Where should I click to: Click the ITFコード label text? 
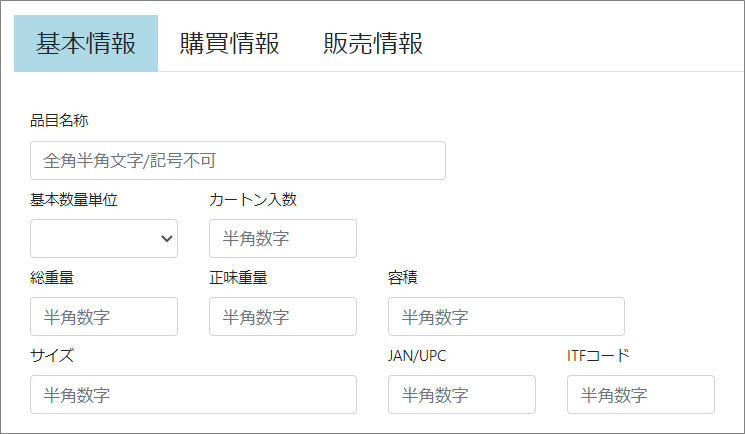(598, 355)
